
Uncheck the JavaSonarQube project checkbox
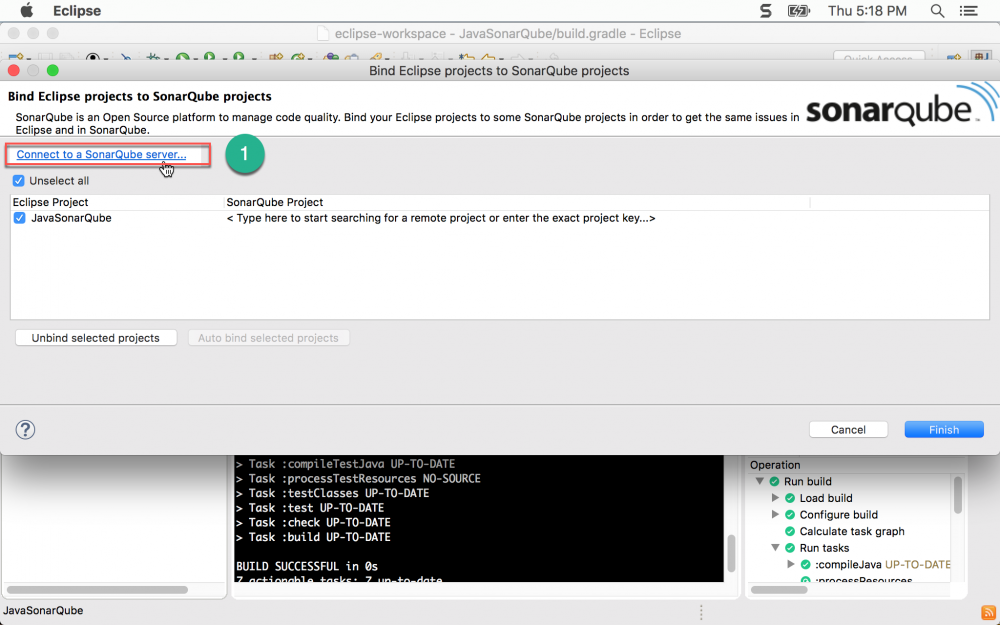click(20, 218)
